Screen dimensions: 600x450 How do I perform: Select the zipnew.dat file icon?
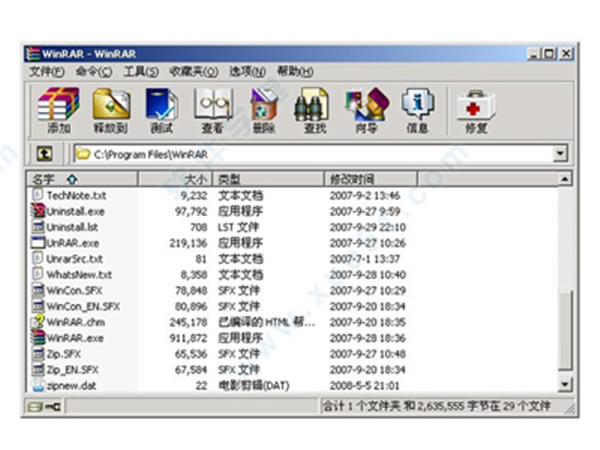pos(38,385)
